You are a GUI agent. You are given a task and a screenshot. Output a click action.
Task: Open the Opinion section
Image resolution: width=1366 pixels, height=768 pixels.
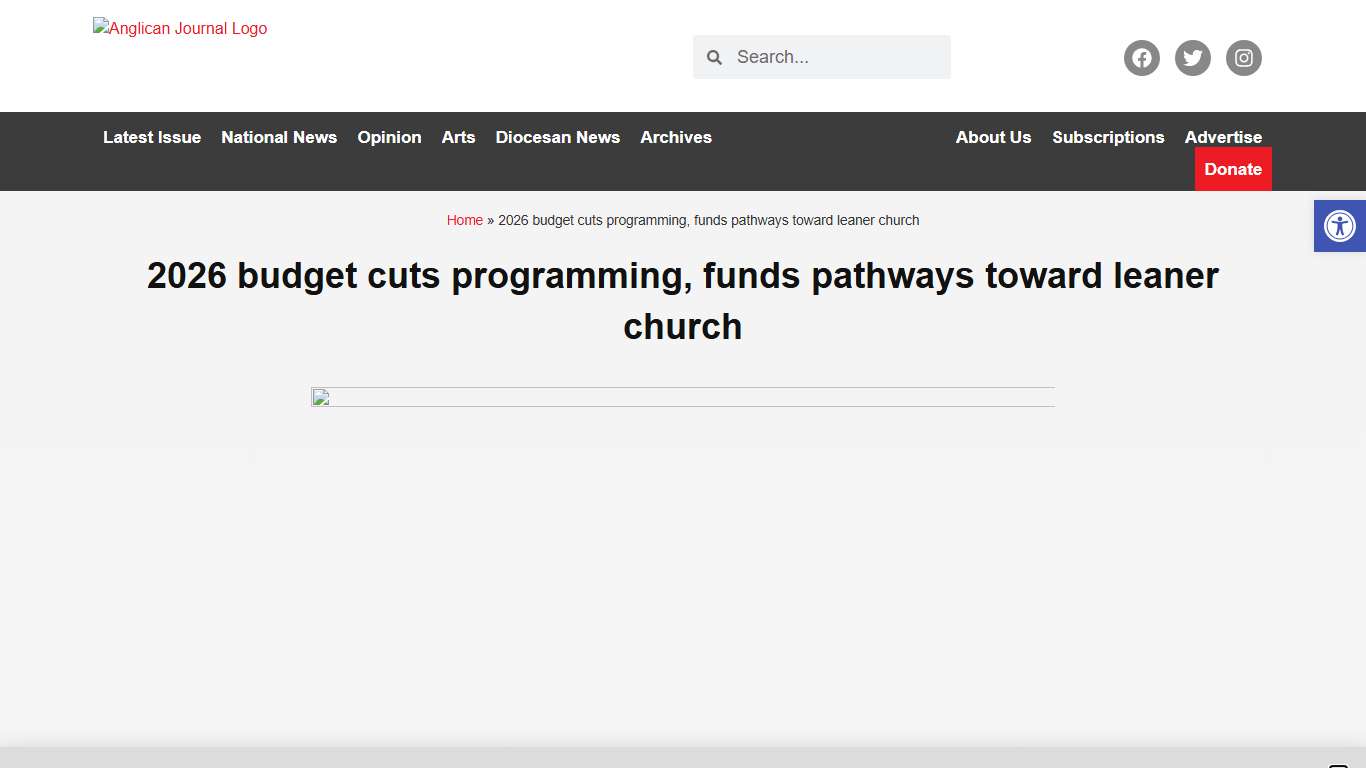(x=389, y=137)
